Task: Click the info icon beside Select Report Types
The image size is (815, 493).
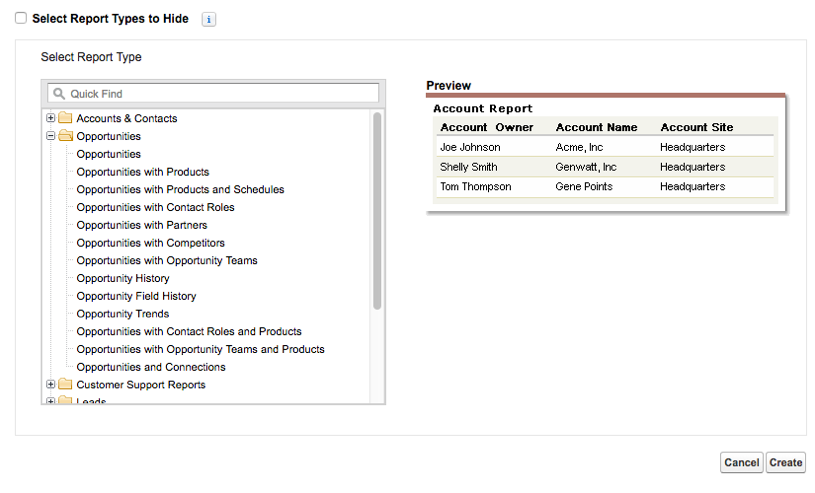Action: pos(208,19)
